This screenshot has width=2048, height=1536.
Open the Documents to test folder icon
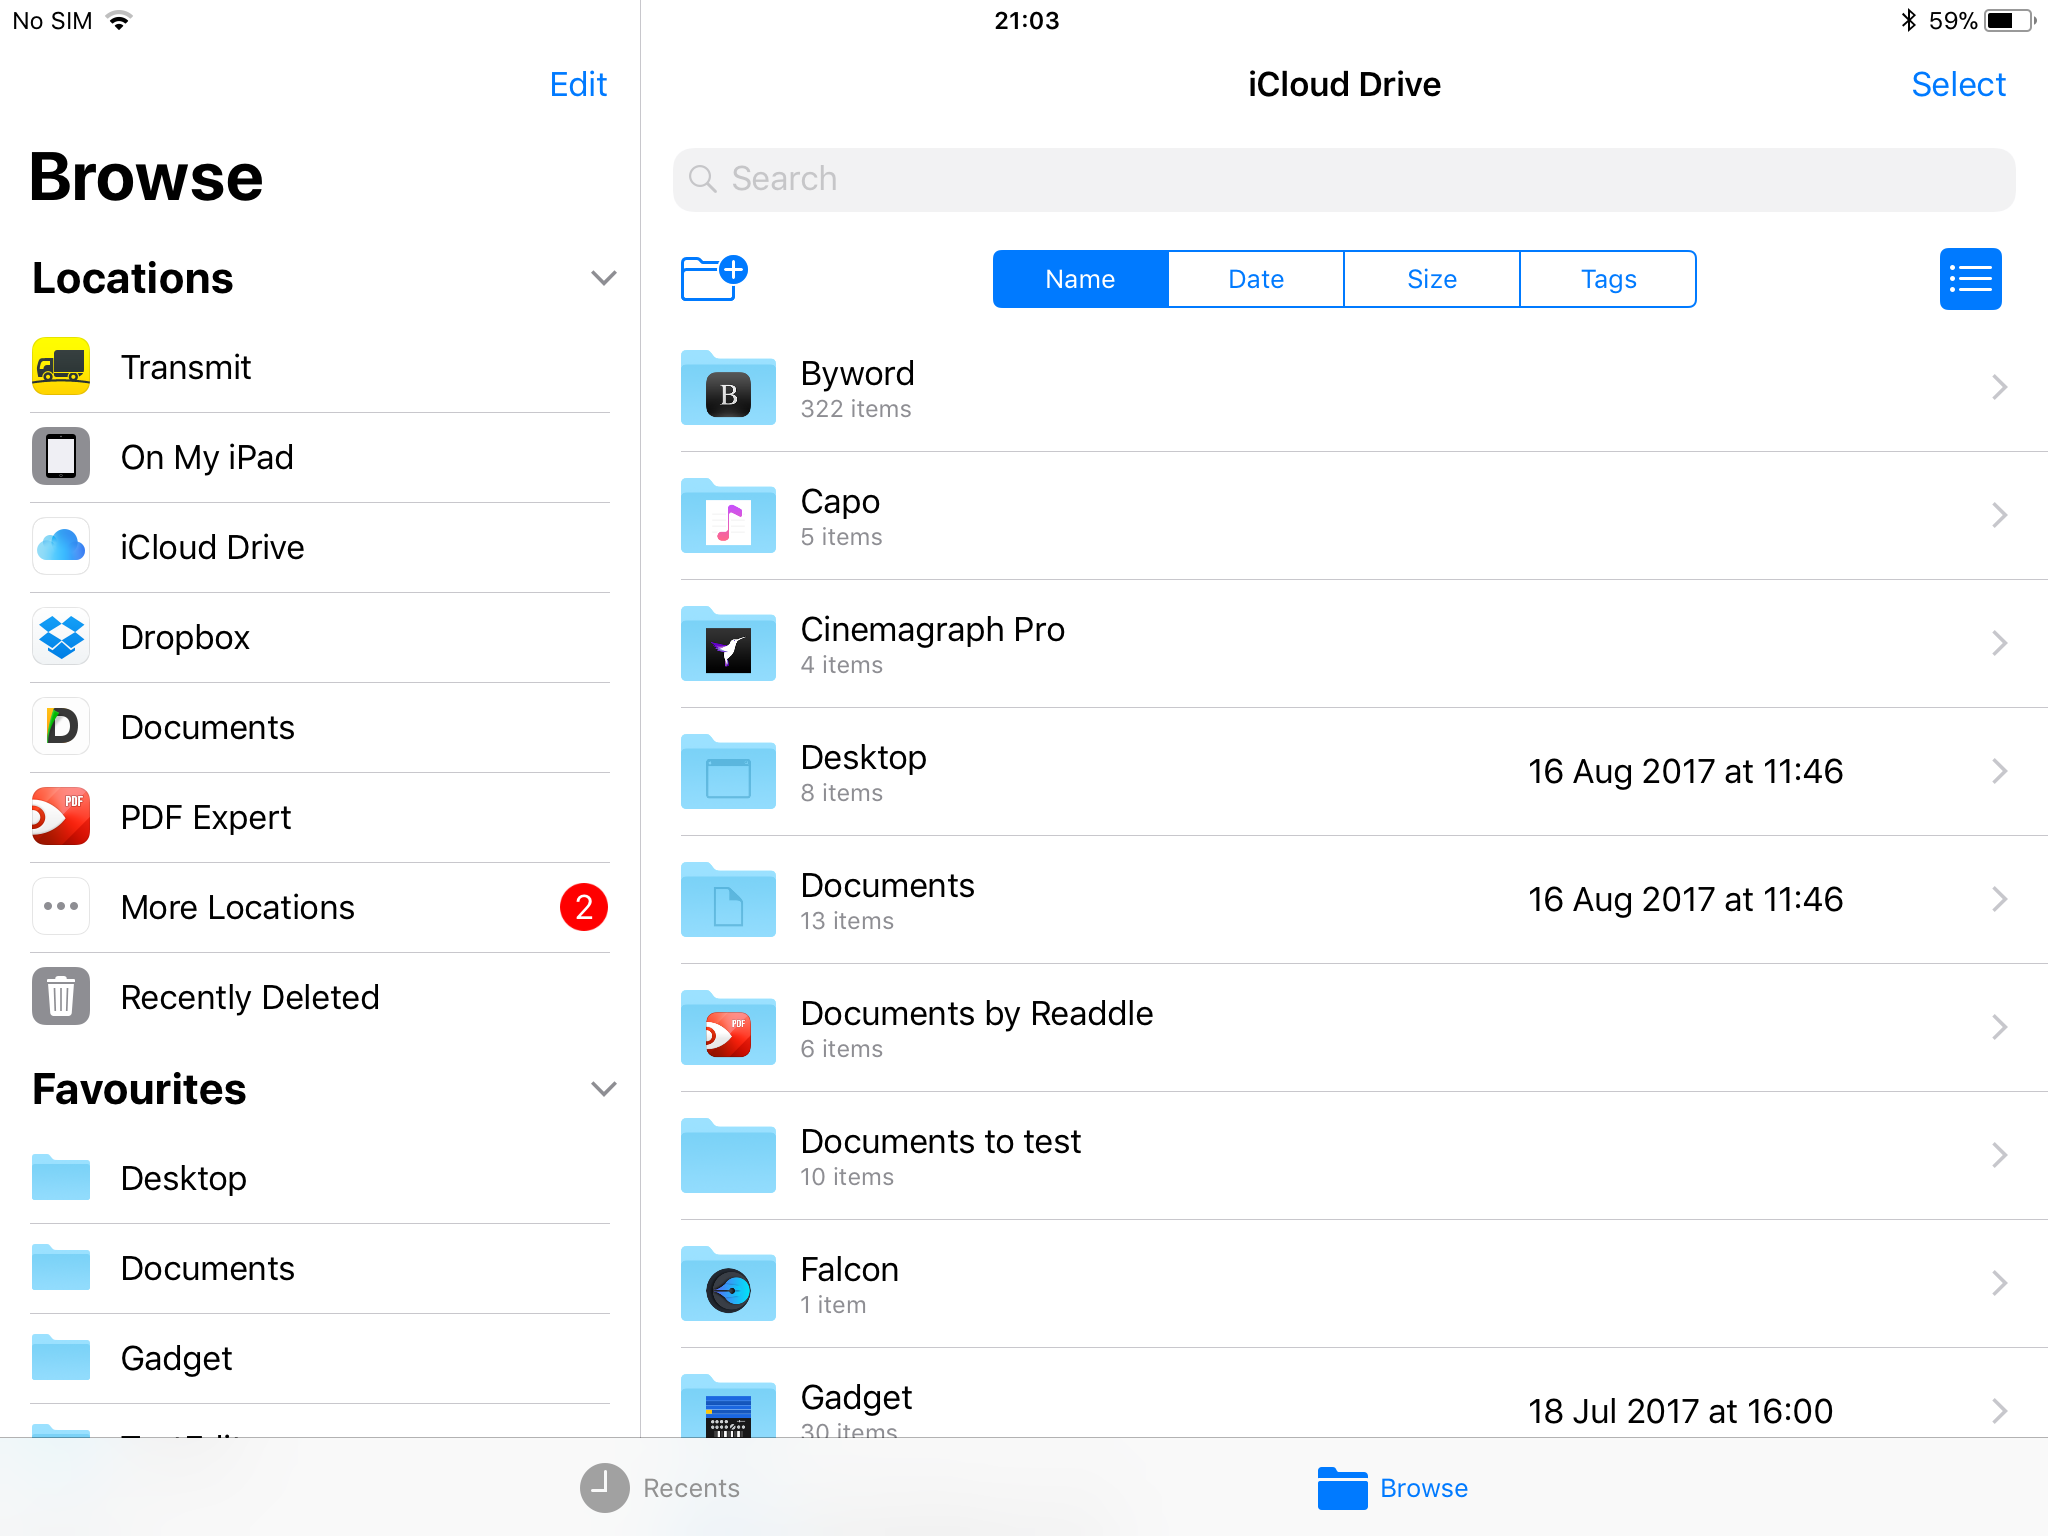728,1156
